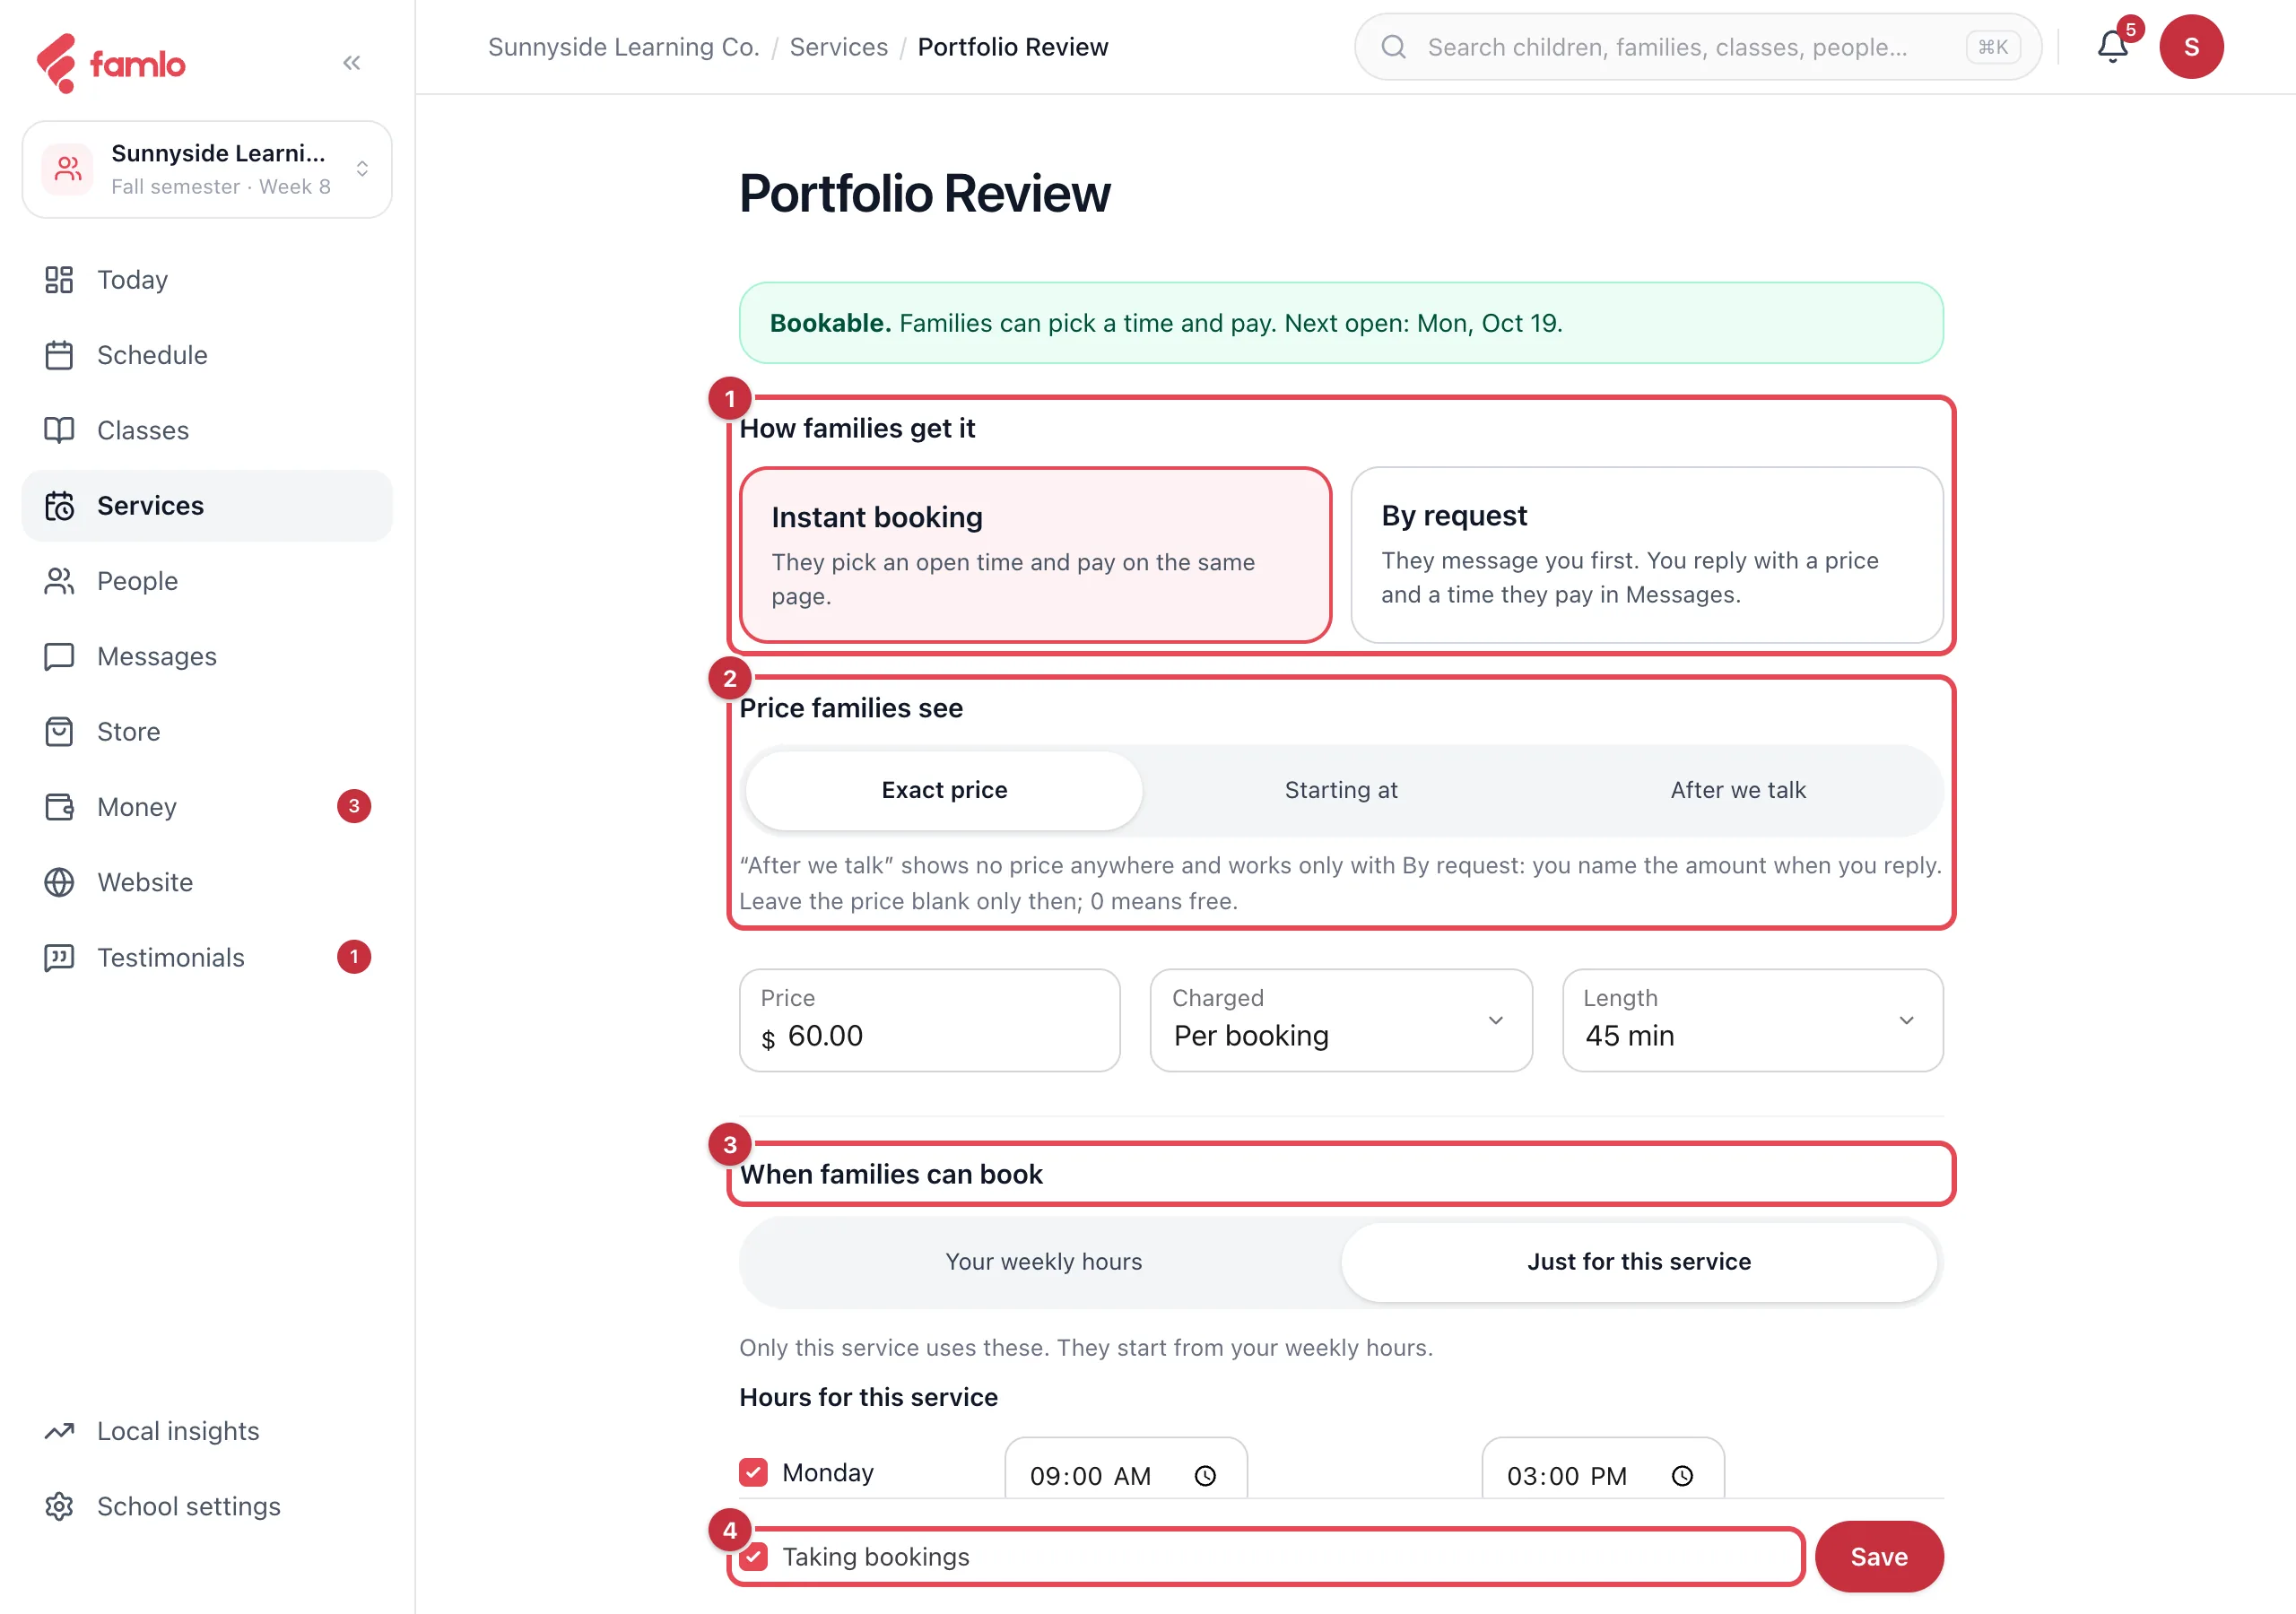This screenshot has height=1614, width=2296.
Task: Select the By request option
Action: tap(1646, 555)
